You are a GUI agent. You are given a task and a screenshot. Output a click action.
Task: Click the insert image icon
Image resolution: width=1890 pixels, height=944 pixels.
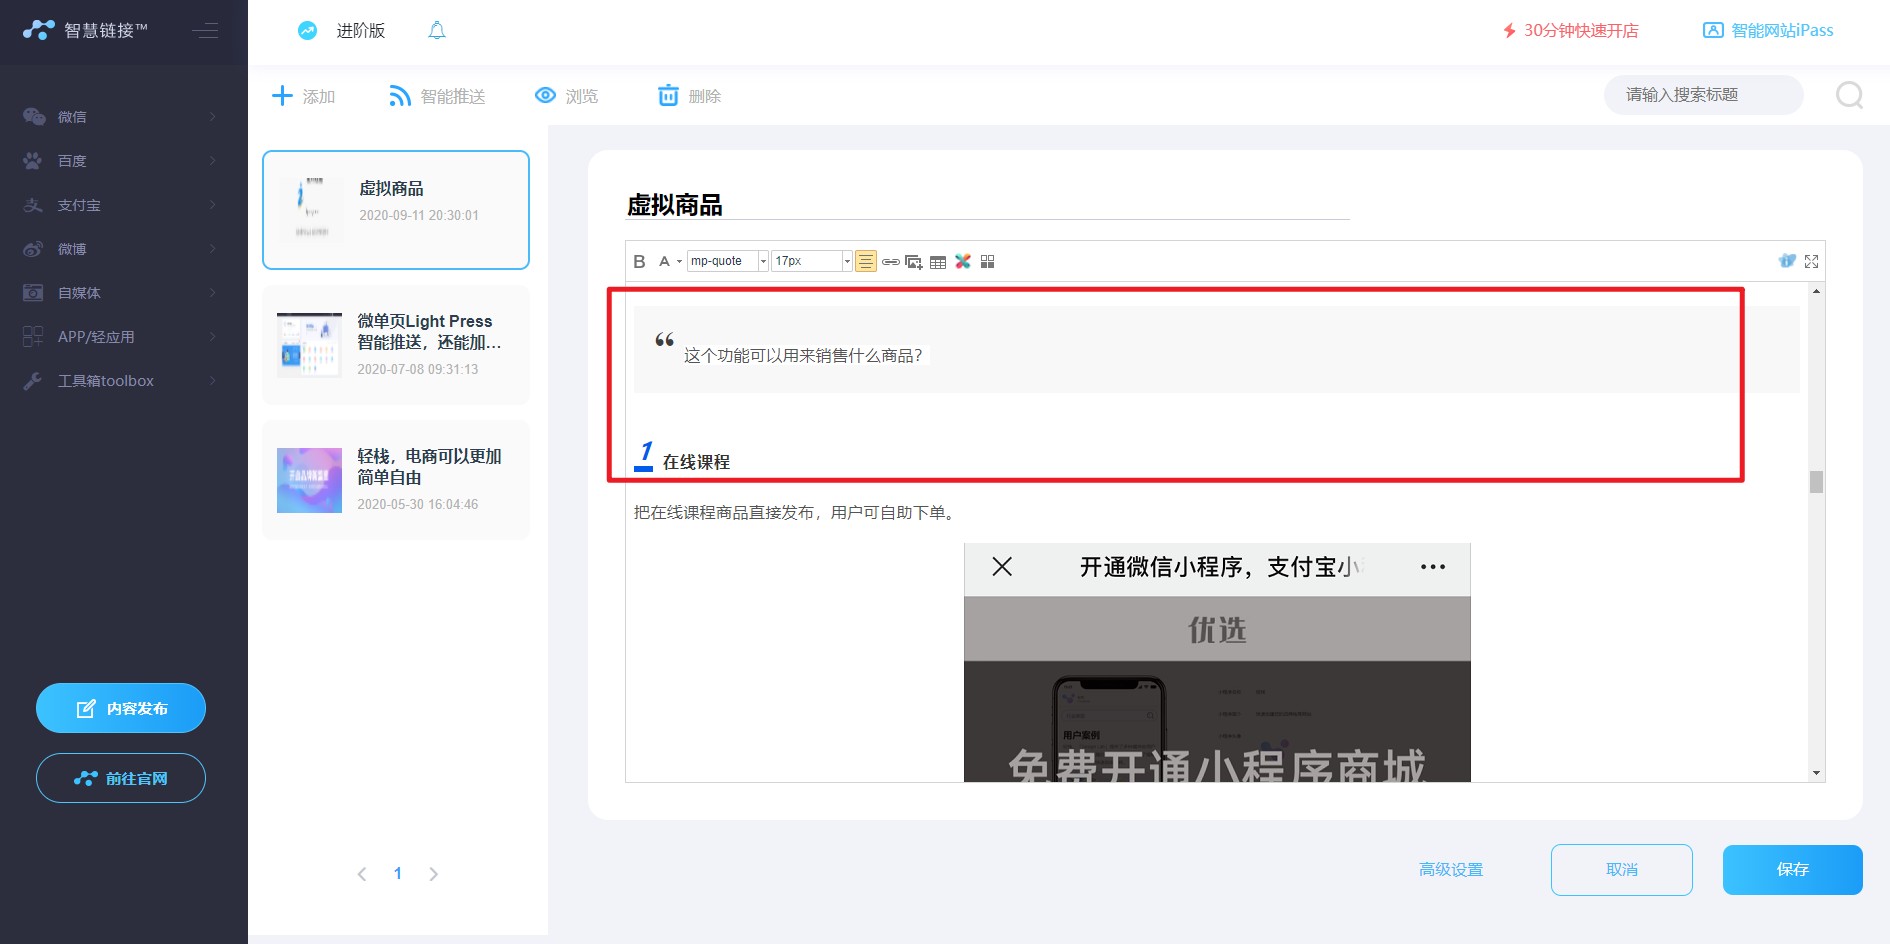[914, 262]
